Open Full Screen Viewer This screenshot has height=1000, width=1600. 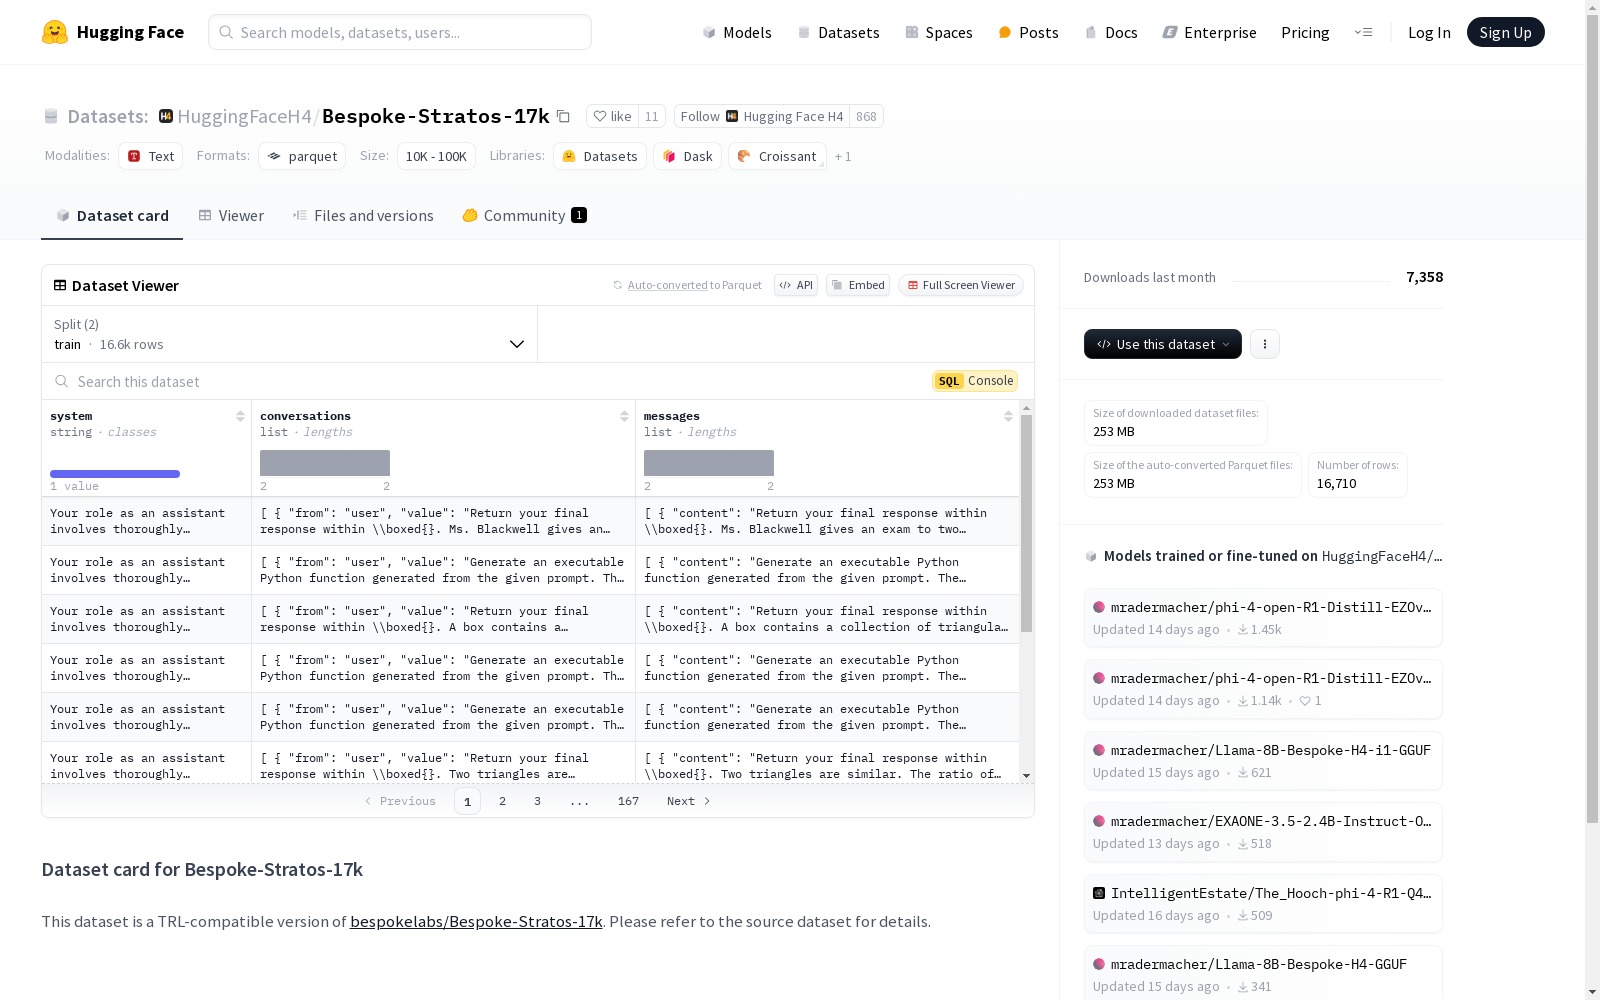pyautogui.click(x=961, y=285)
